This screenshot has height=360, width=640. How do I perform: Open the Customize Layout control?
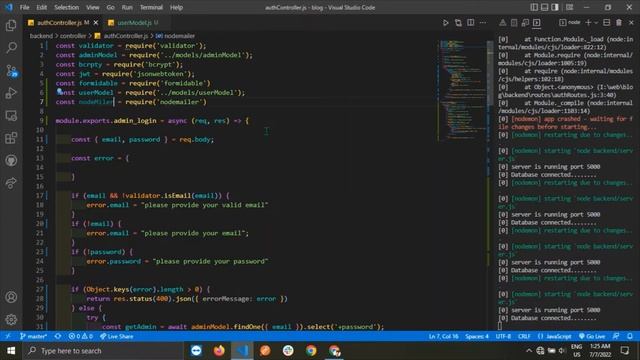(x=569, y=7)
